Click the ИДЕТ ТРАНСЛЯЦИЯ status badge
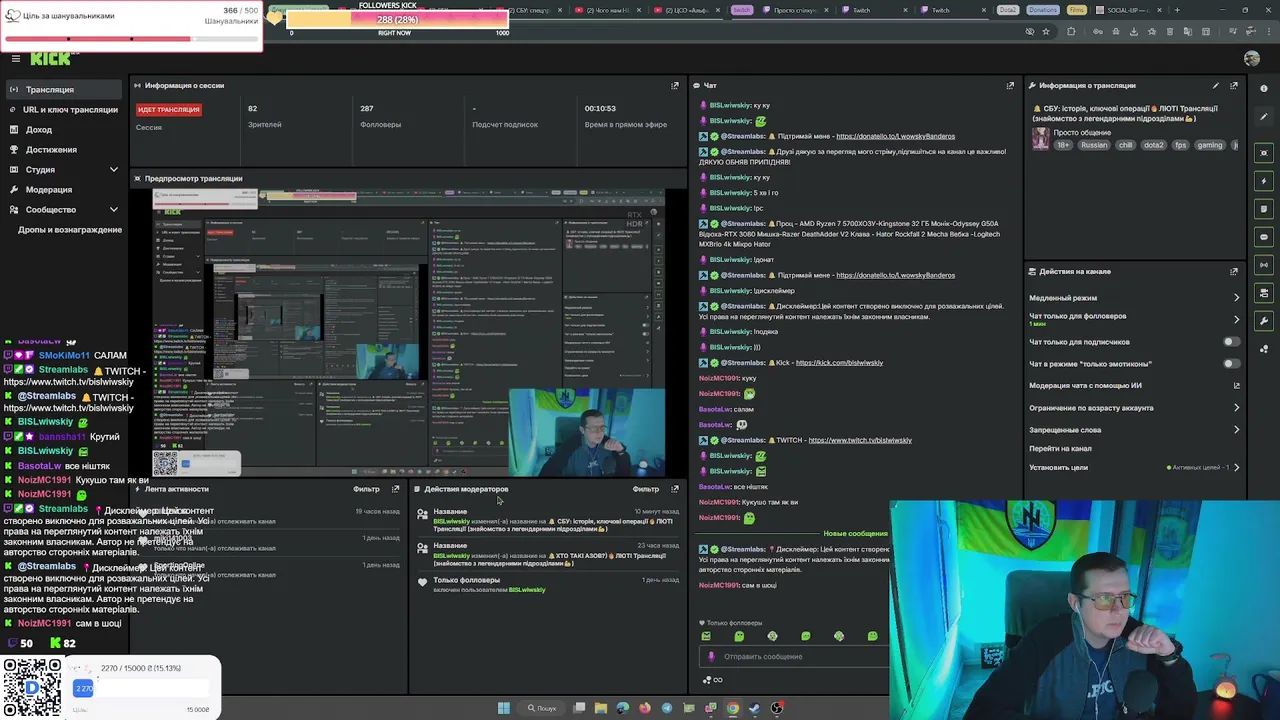This screenshot has width=1280, height=720. tap(169, 109)
